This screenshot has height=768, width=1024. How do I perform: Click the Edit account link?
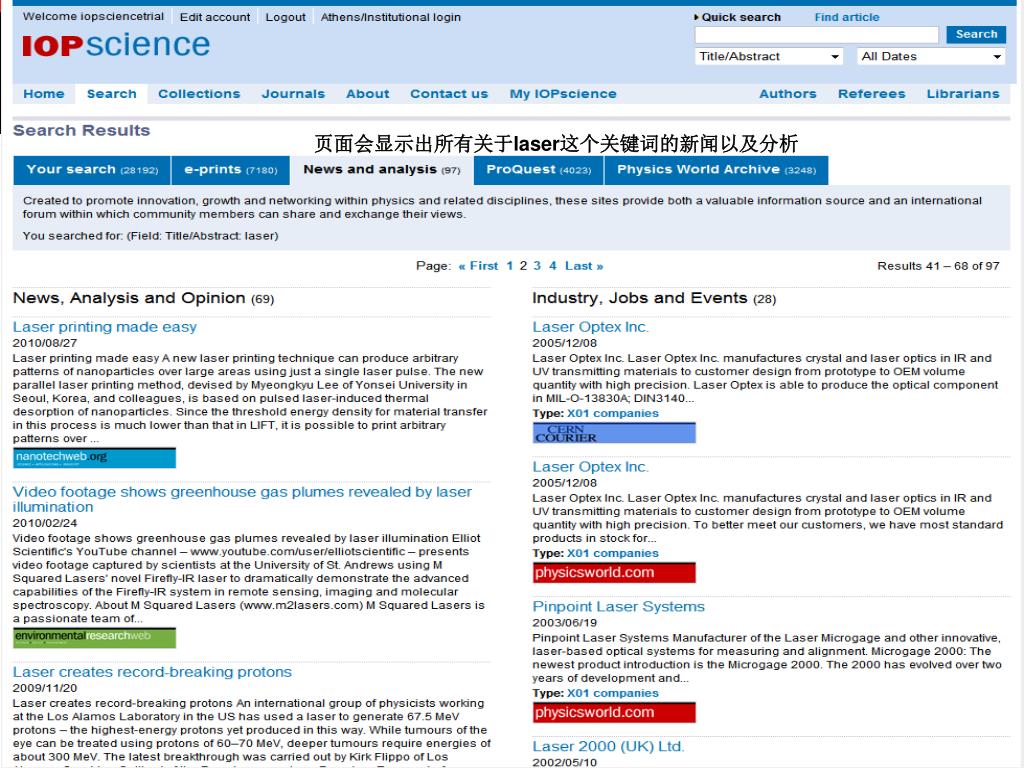215,17
